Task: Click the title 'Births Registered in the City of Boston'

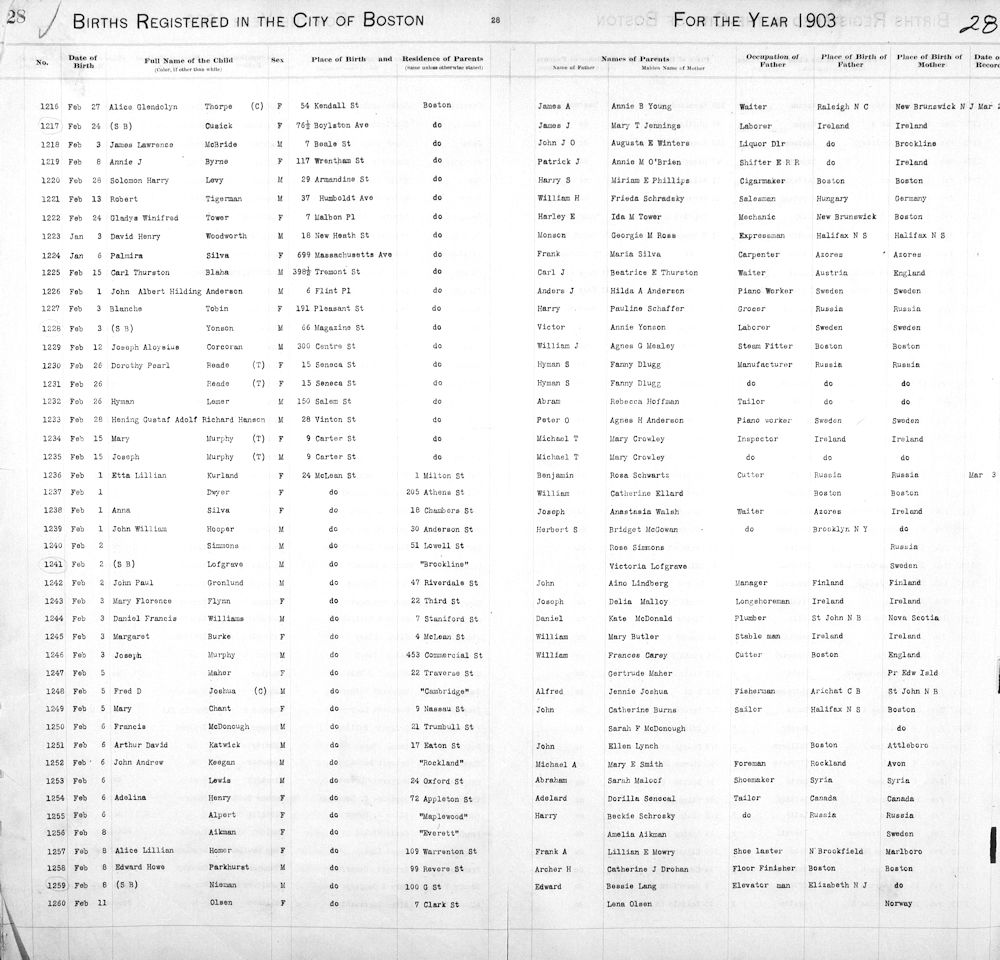Action: (x=248, y=20)
